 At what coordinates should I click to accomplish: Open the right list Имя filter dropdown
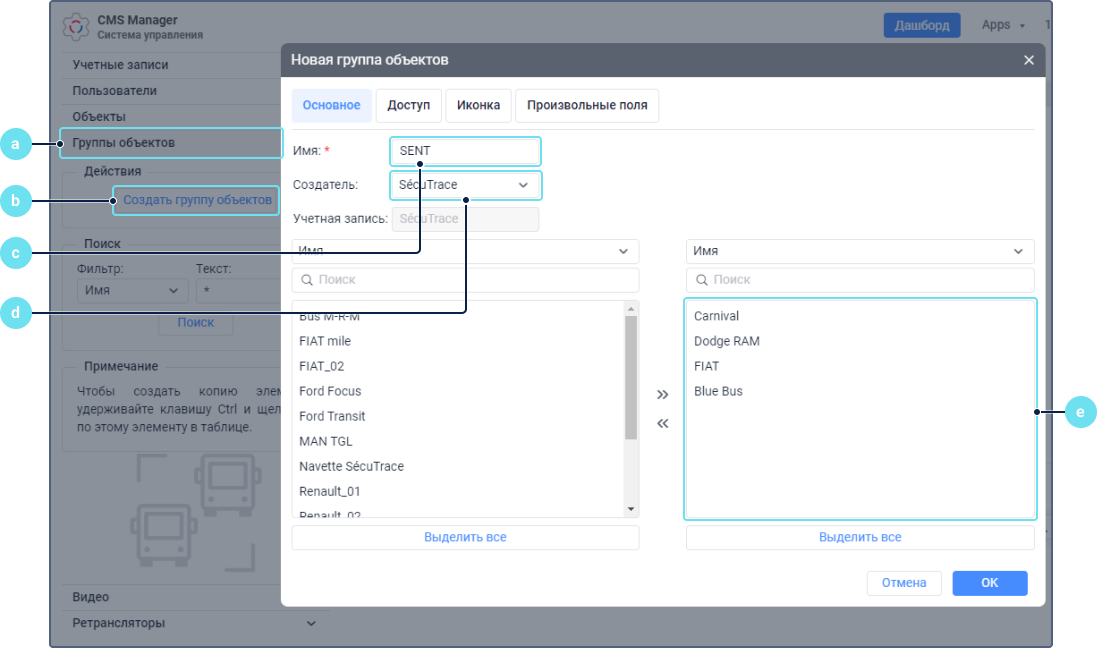[x=860, y=251]
